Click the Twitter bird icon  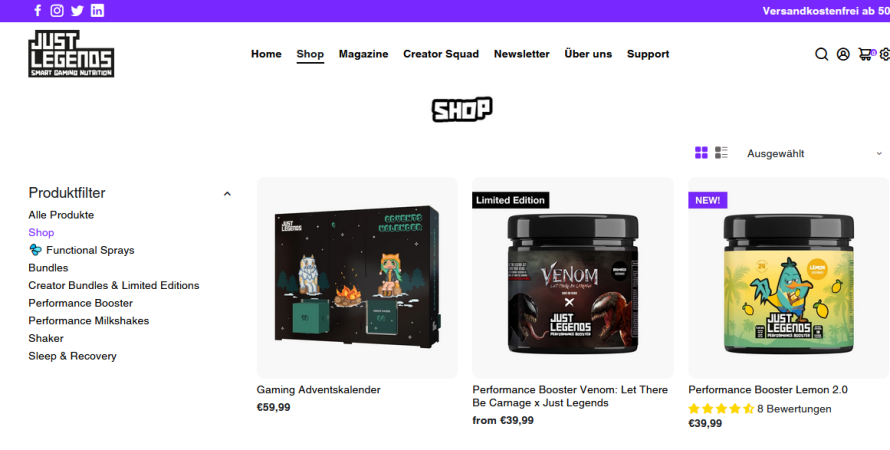click(x=77, y=10)
